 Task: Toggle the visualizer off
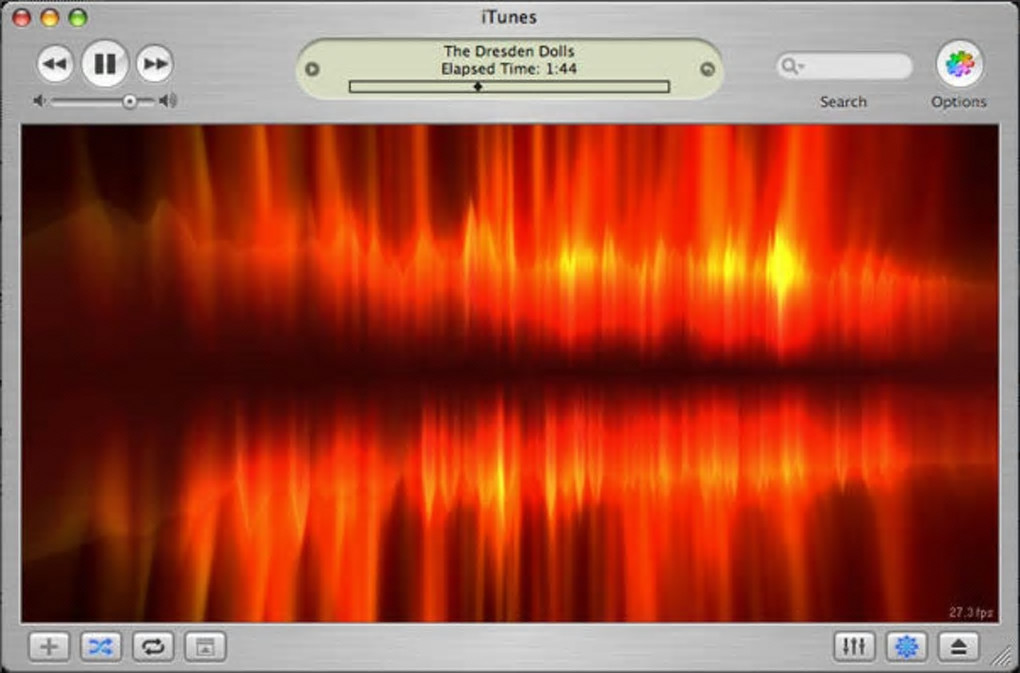click(x=906, y=646)
